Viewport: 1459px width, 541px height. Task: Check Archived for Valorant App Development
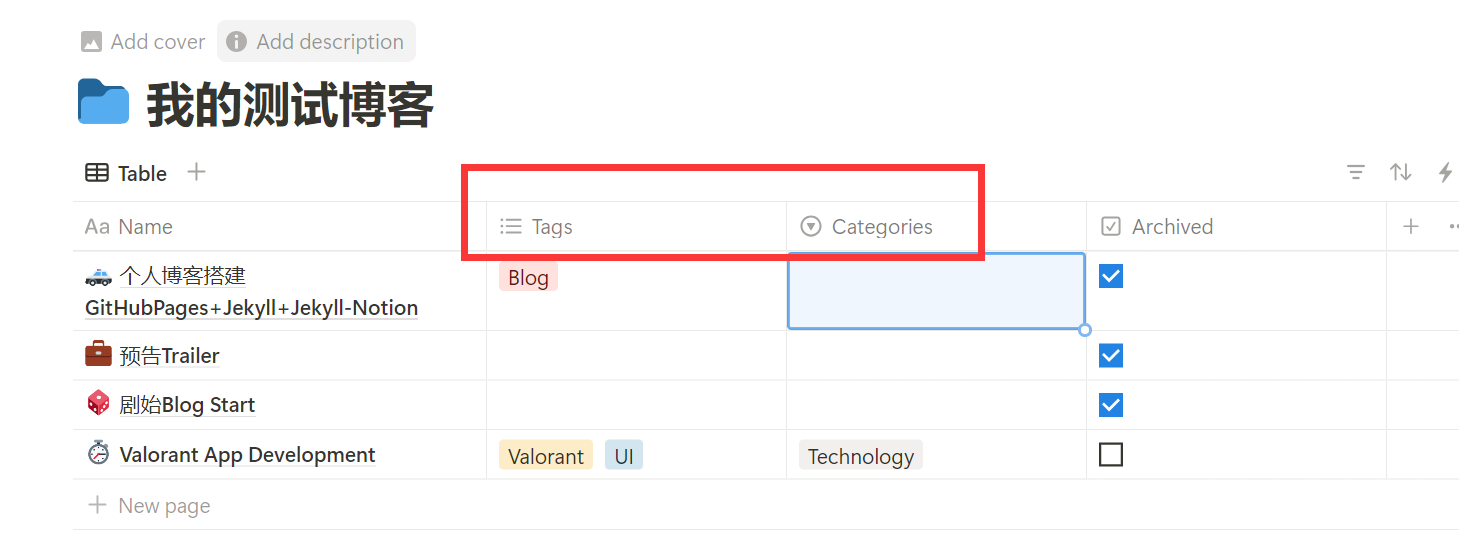tap(1111, 455)
